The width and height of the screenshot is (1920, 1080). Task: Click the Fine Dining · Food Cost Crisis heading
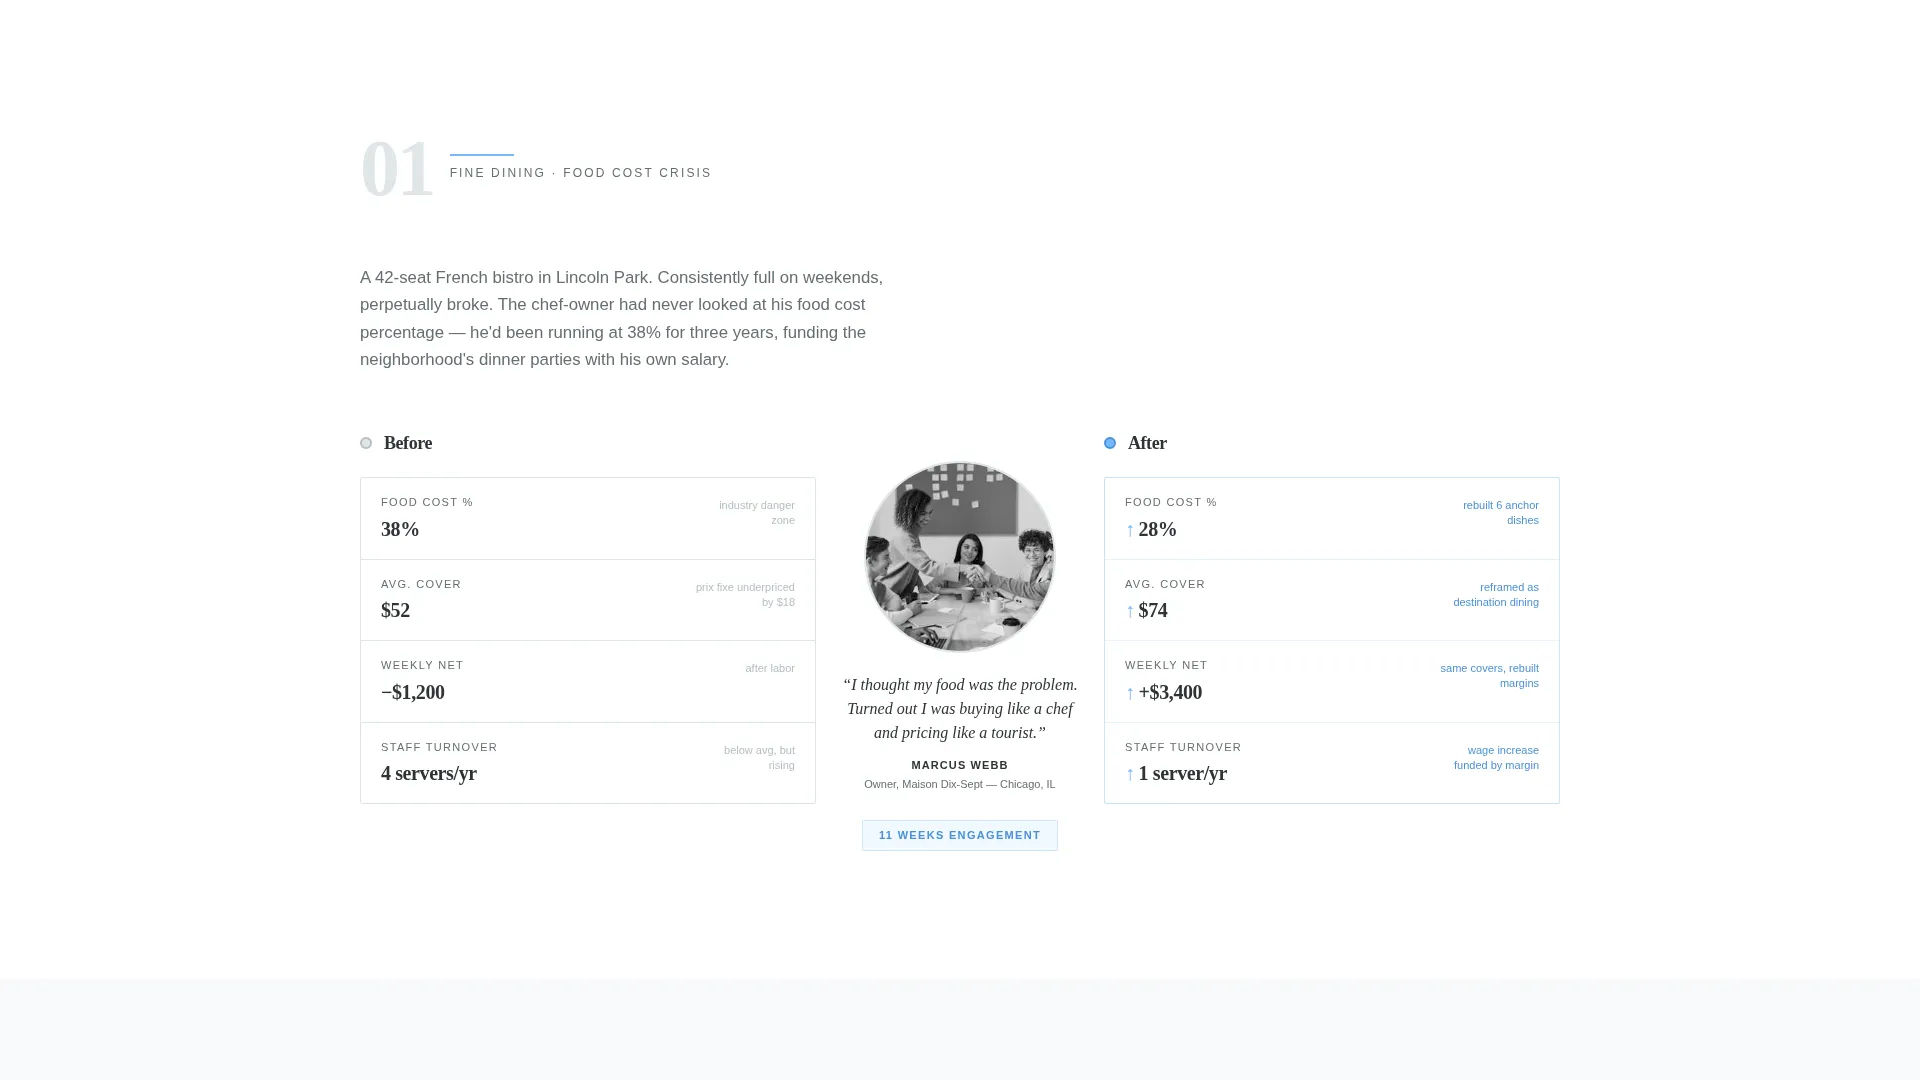click(x=580, y=173)
